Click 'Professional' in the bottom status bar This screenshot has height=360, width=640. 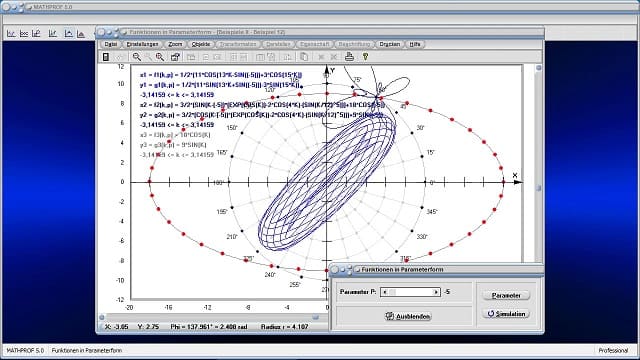click(613, 350)
